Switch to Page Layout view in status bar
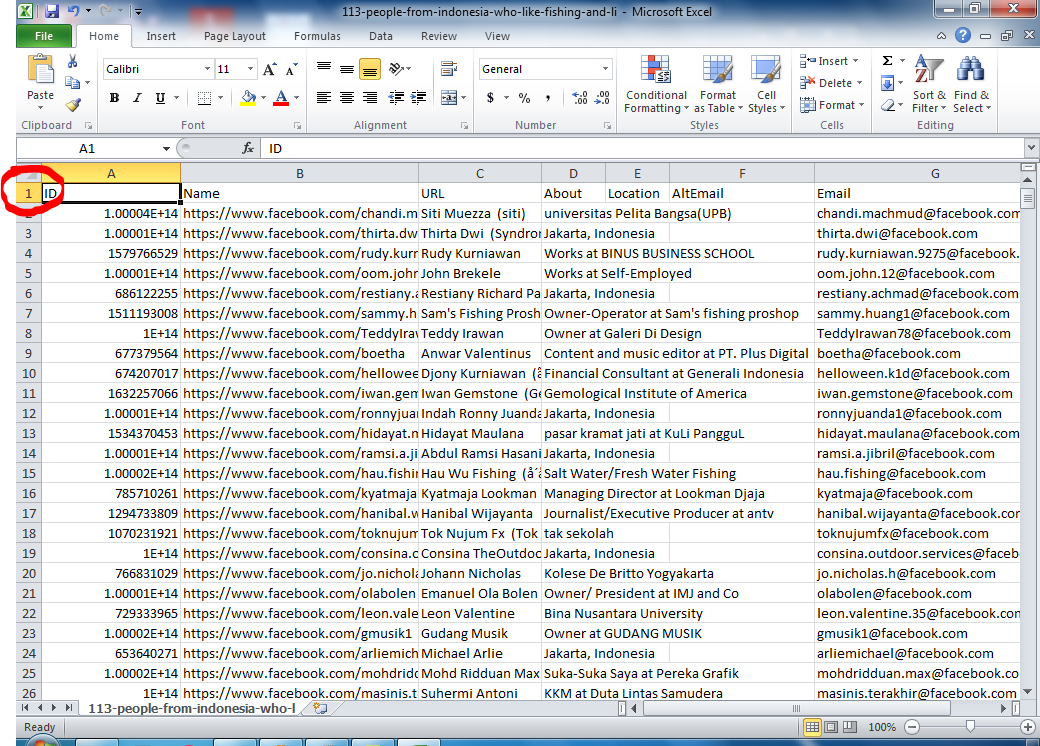The width and height of the screenshot is (1040, 746). [831, 727]
